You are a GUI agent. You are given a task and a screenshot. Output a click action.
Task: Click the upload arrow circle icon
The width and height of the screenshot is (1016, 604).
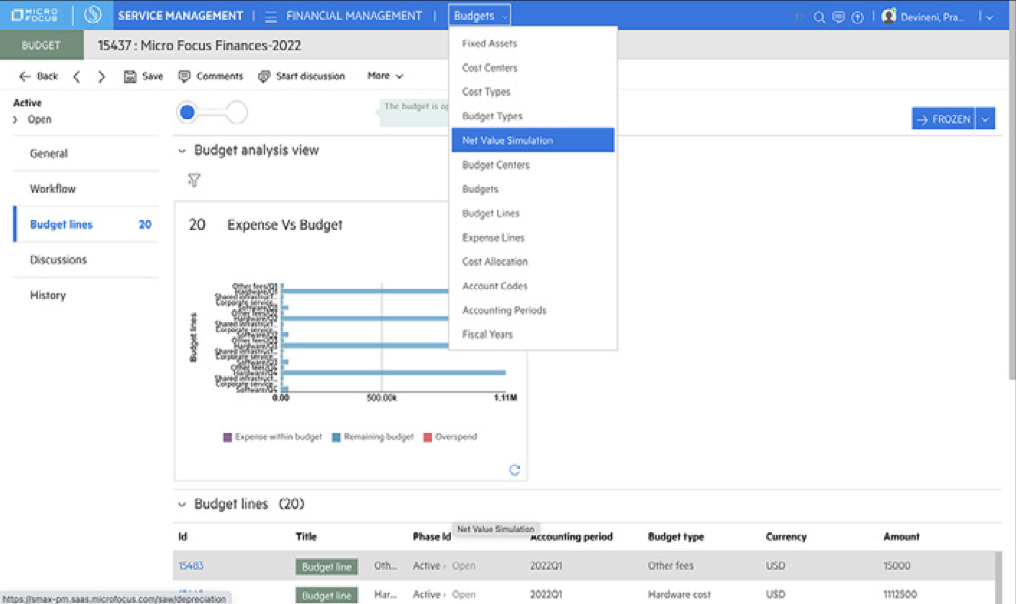pyautogui.click(x=857, y=17)
